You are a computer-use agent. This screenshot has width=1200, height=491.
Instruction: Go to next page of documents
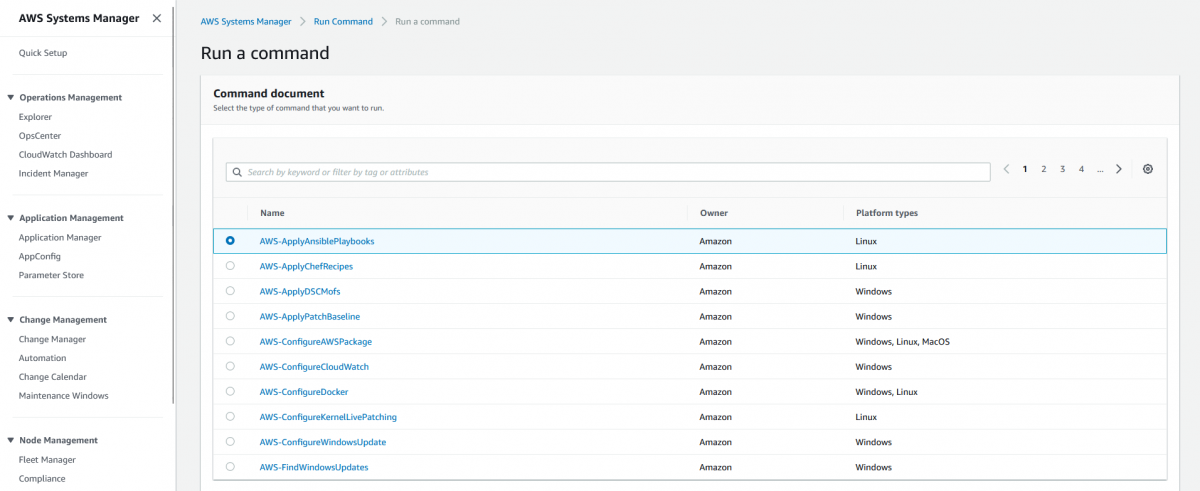(x=1118, y=169)
